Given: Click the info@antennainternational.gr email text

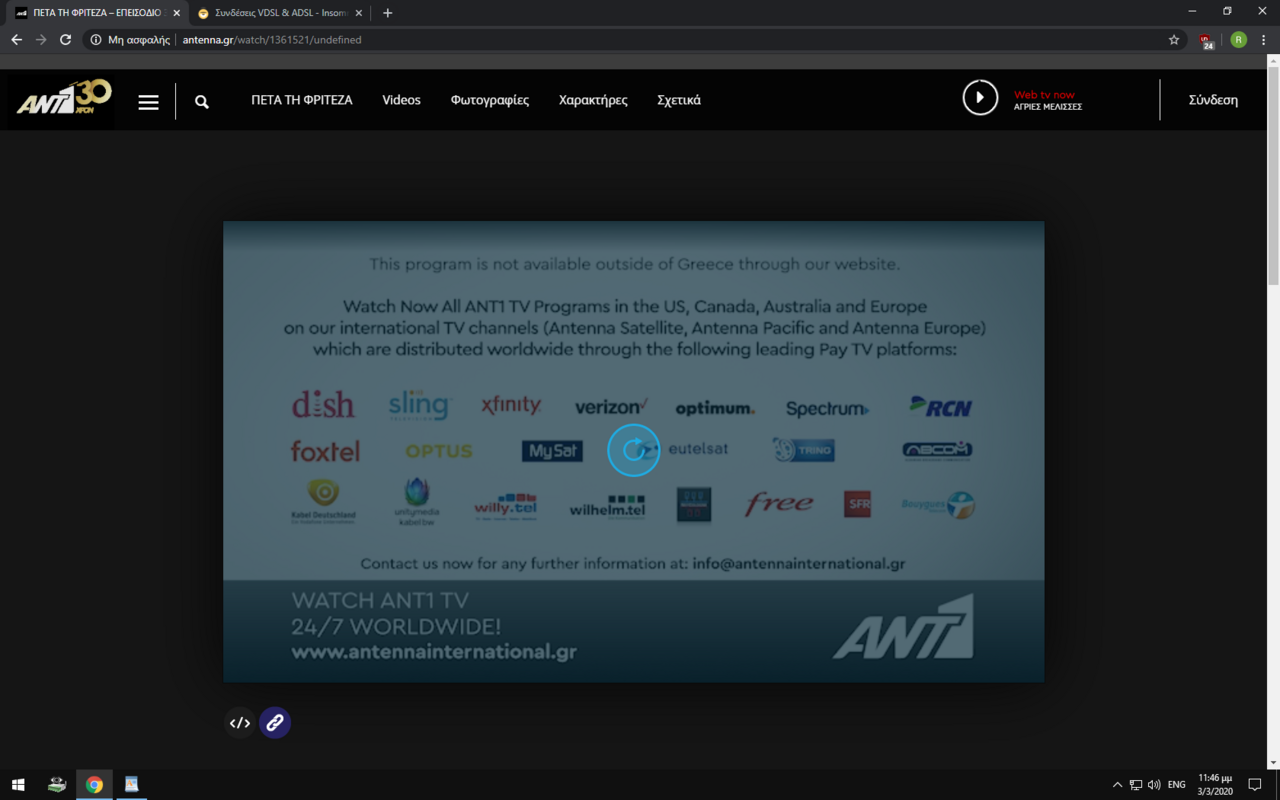Looking at the screenshot, I should coord(798,563).
